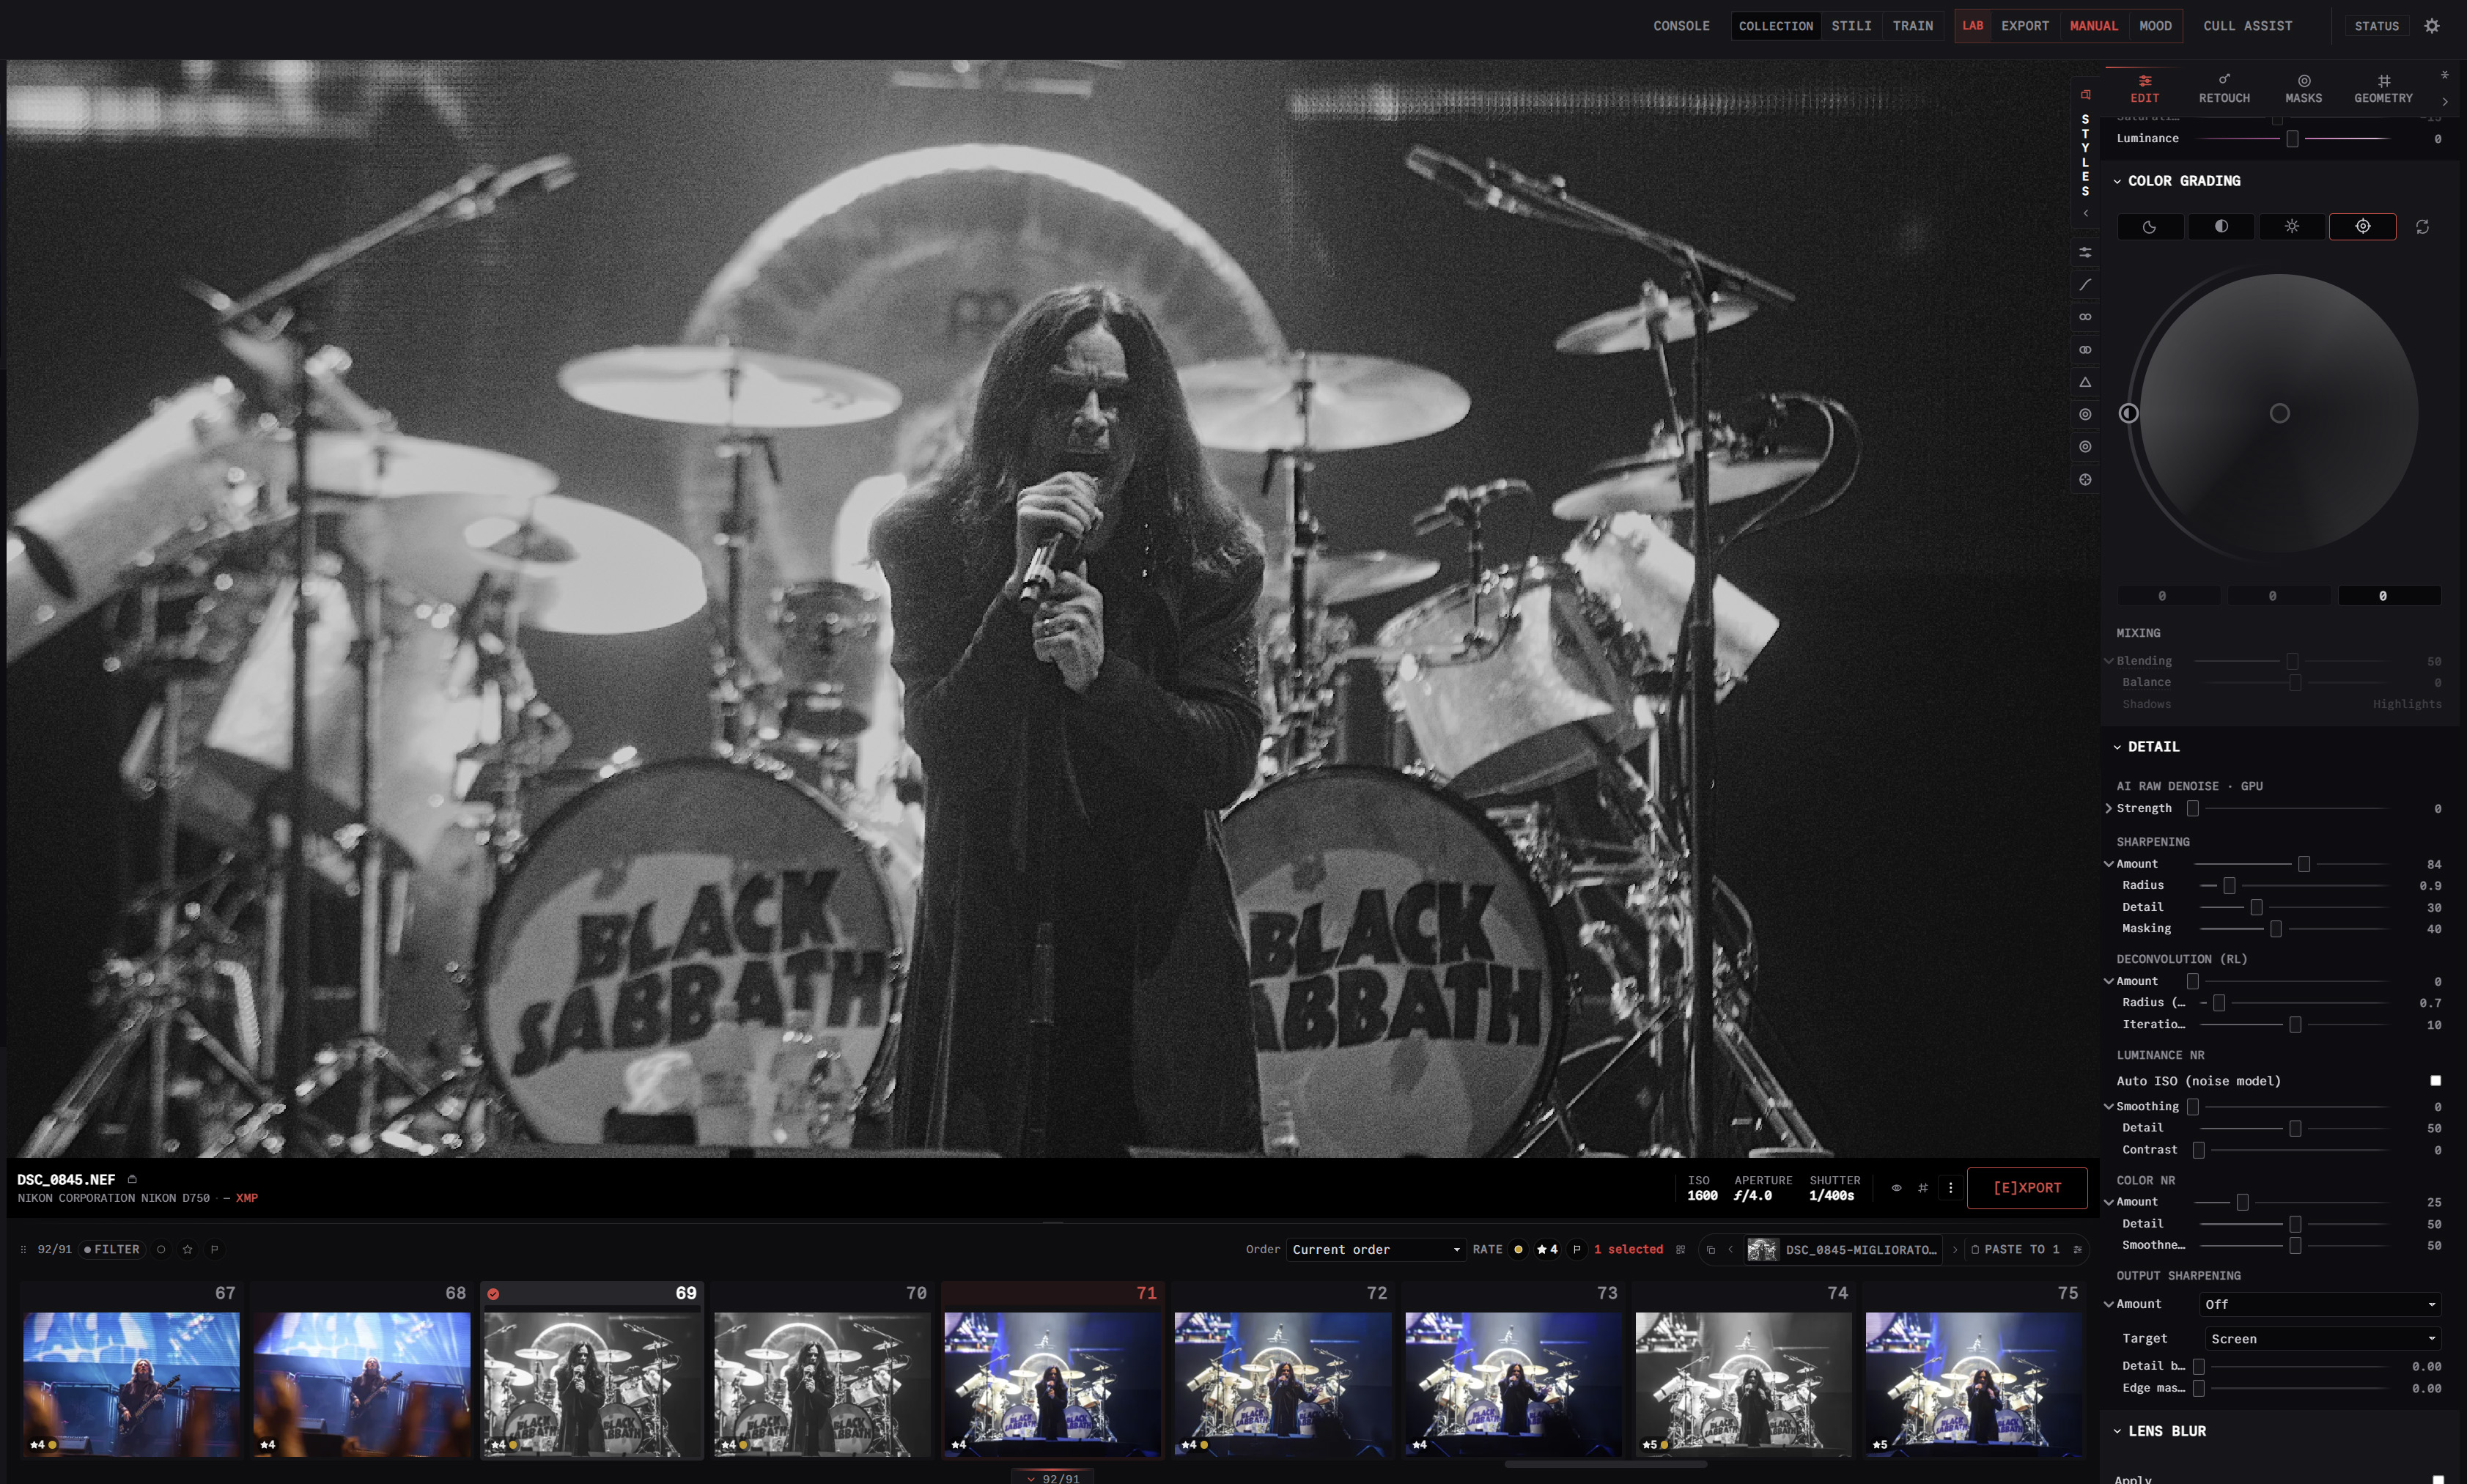Screen dimensions: 2467x1484
Task: Click the PASTE TO 1 button
Action: pos(2013,1250)
